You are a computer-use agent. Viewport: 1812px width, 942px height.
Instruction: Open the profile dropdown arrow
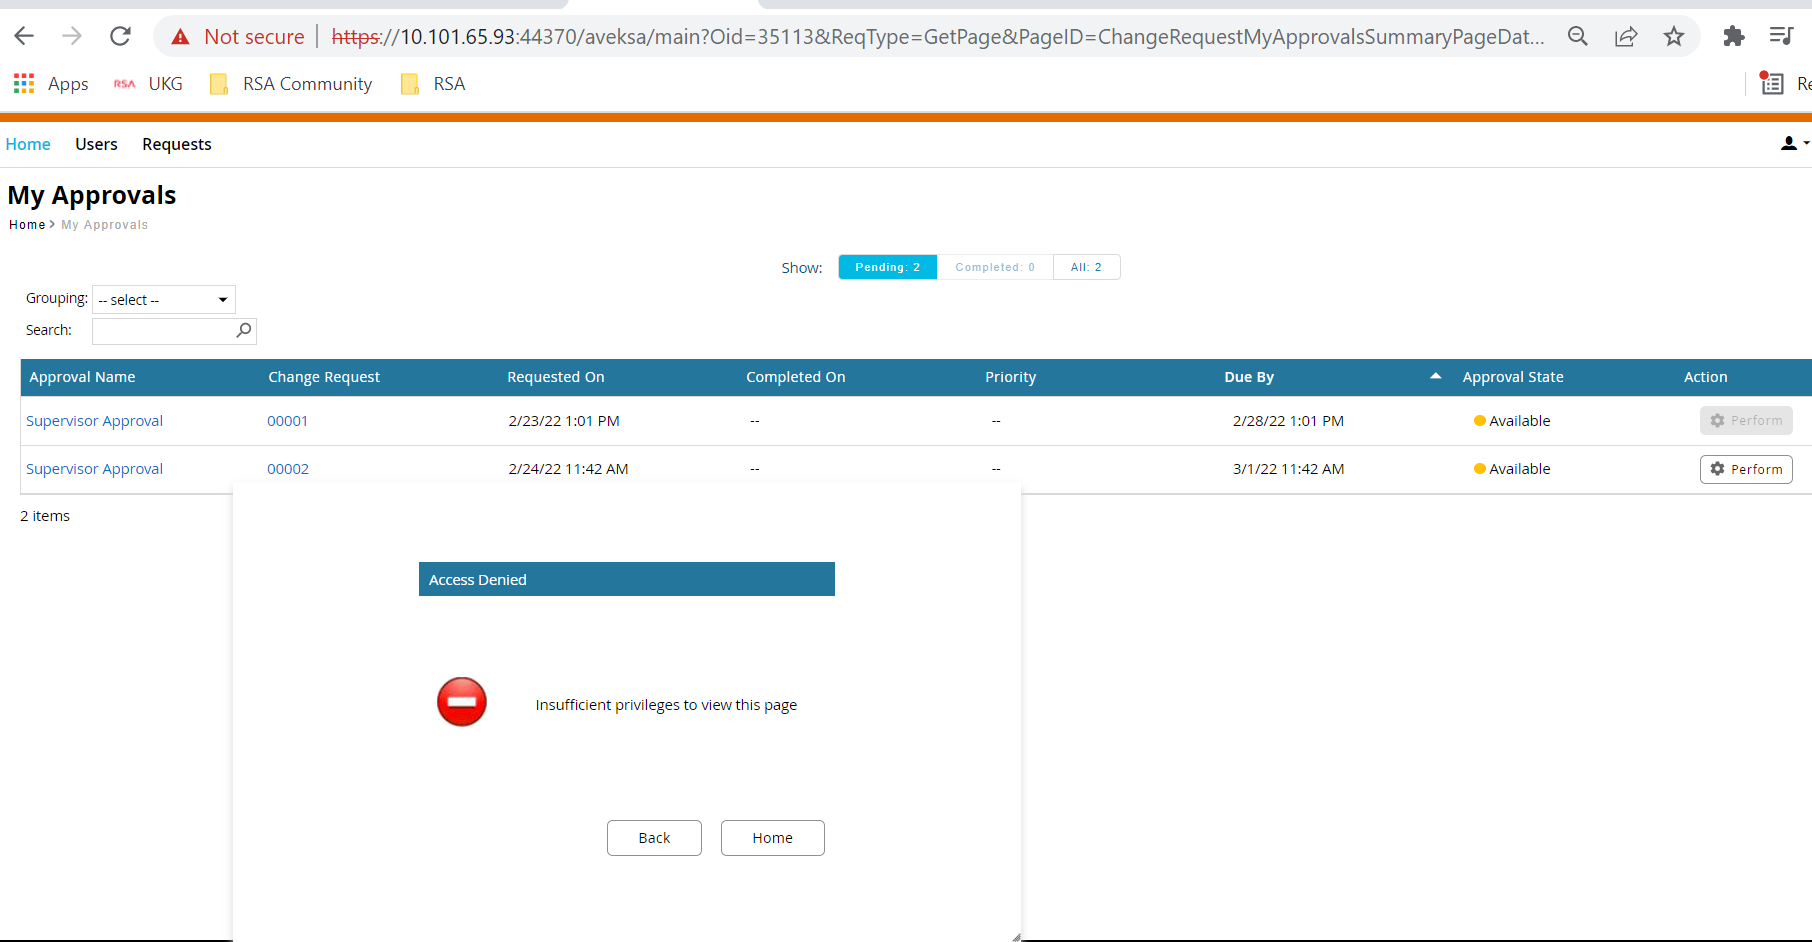[x=1806, y=143]
